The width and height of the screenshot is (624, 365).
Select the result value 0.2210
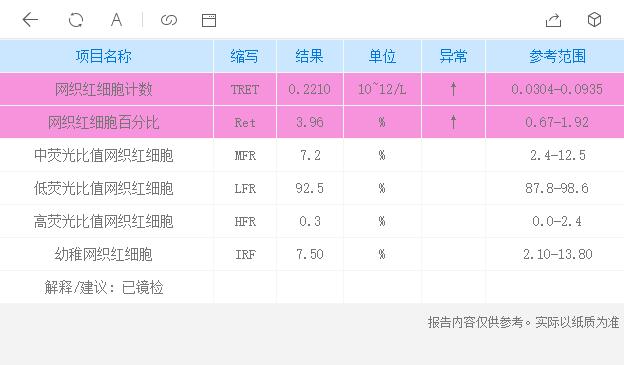310,89
